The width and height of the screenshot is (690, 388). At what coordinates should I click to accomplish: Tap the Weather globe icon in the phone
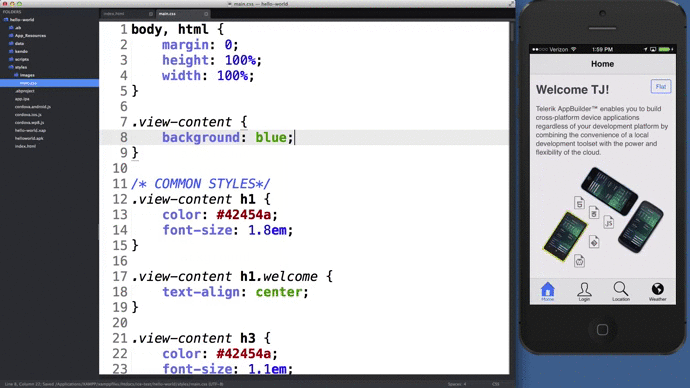tap(657, 289)
